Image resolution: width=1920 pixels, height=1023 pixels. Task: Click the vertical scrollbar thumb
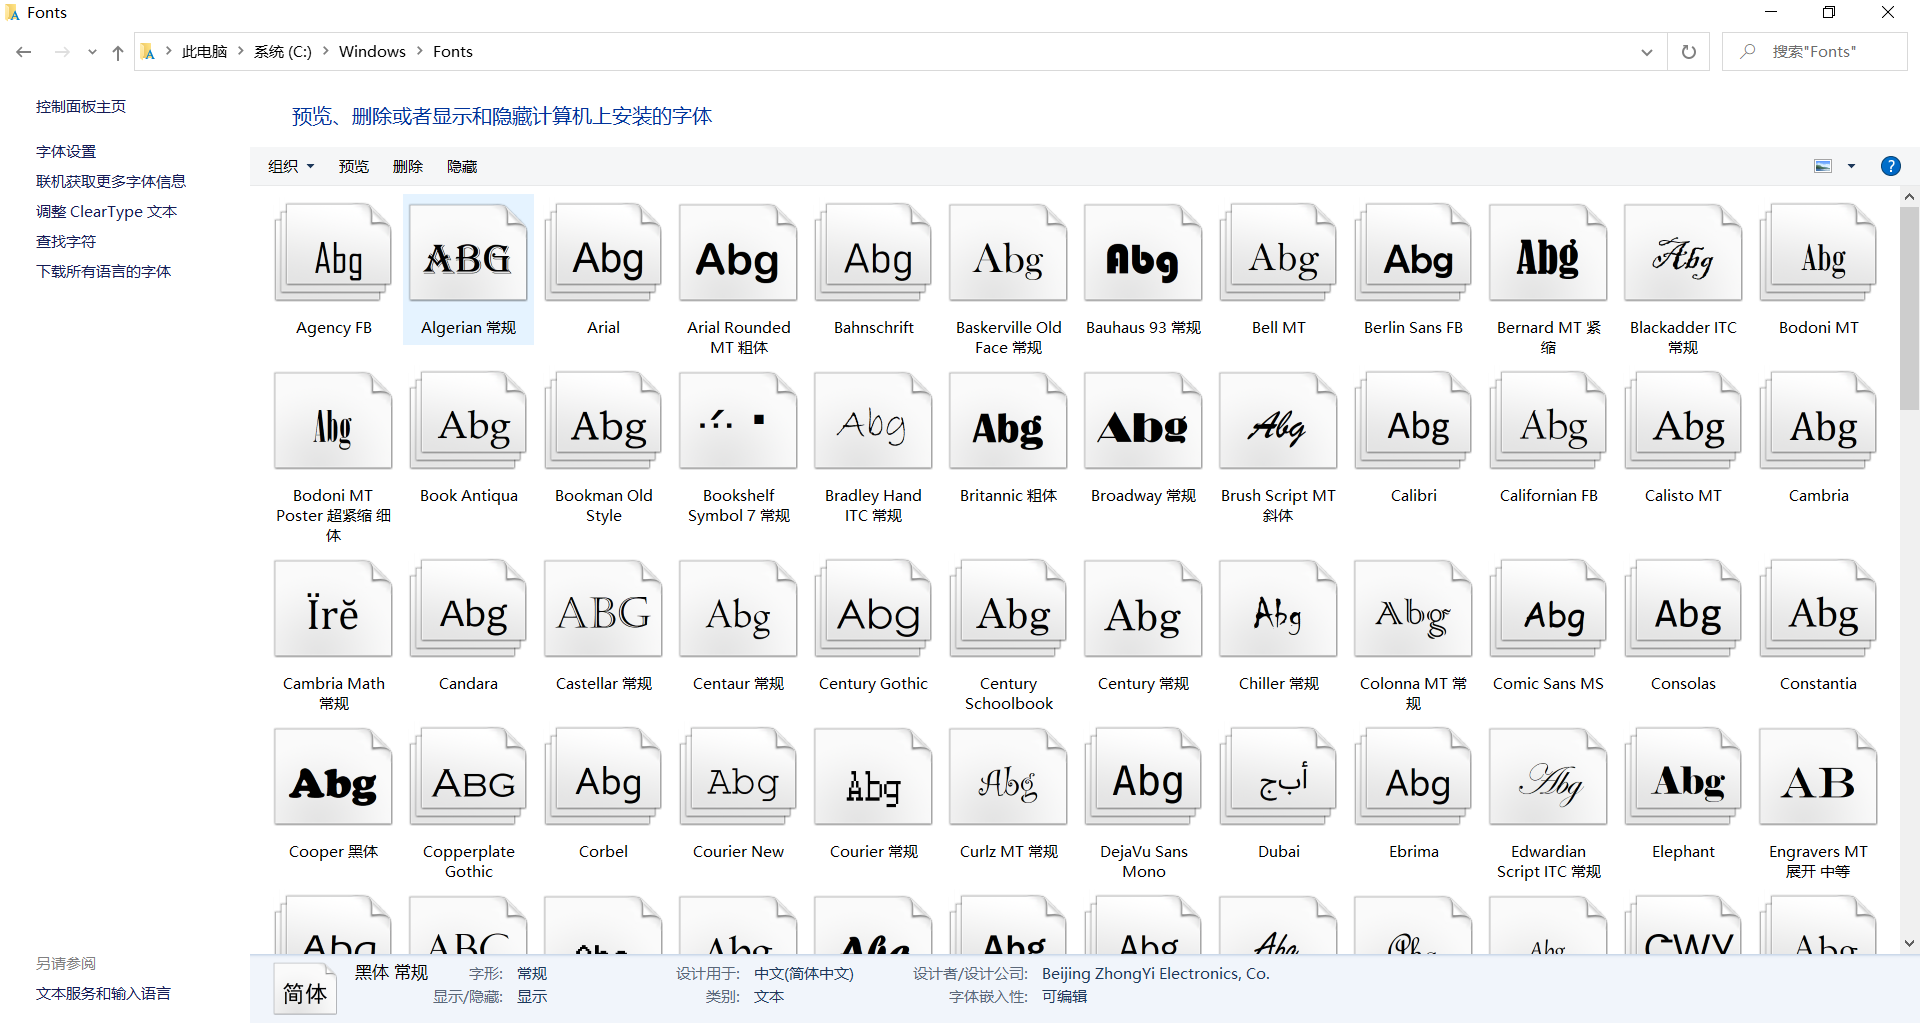click(1909, 308)
